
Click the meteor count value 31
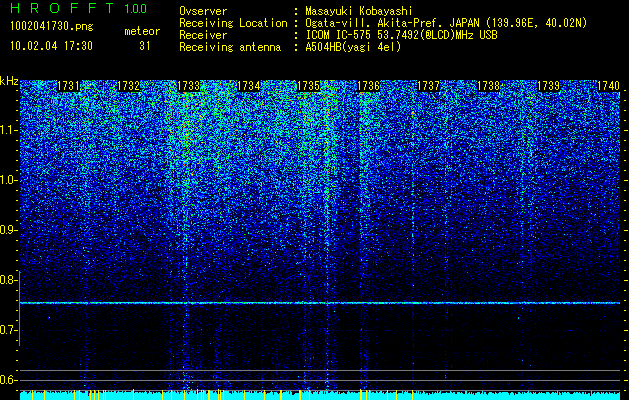coord(145,46)
